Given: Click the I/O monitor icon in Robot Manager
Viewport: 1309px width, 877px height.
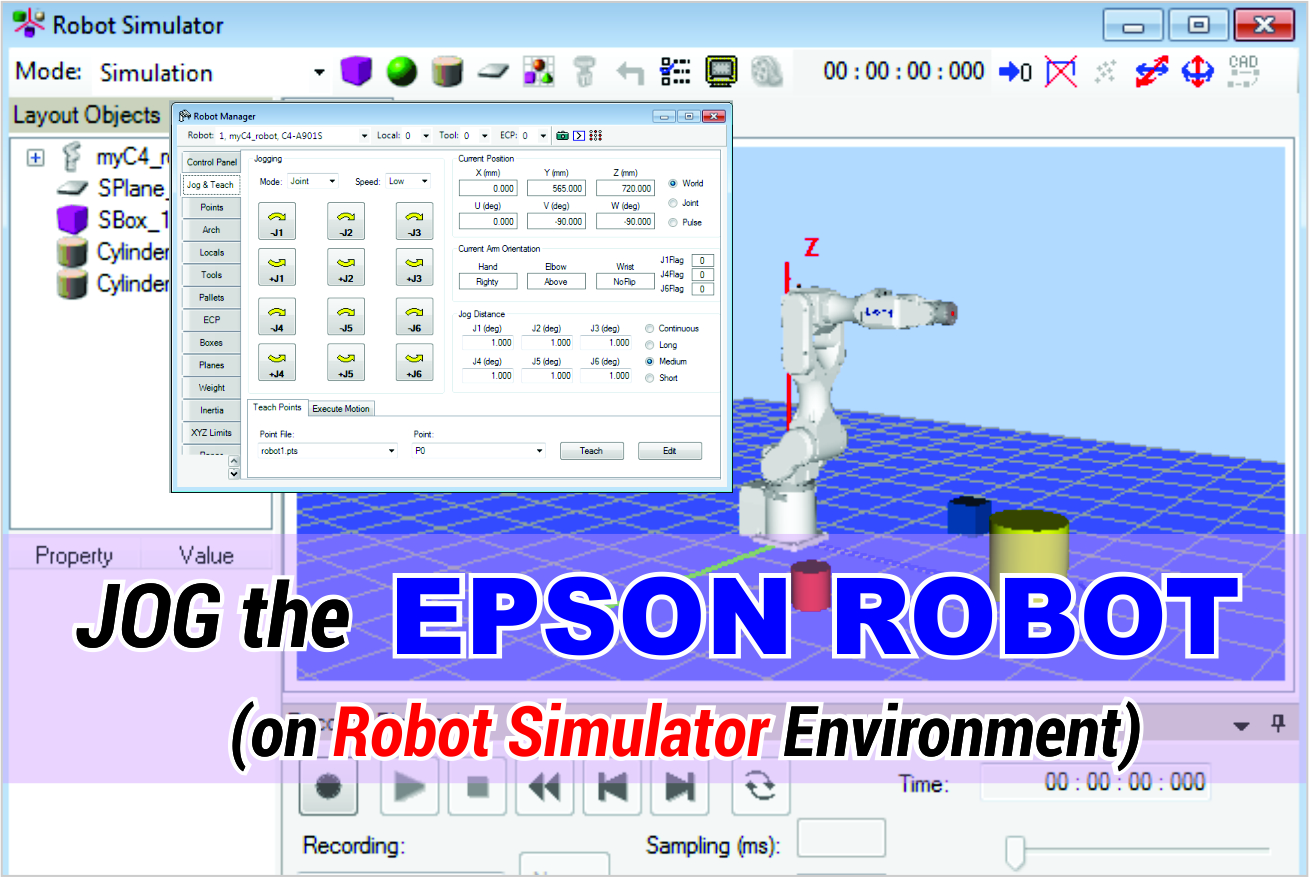Looking at the screenshot, I should click(x=596, y=135).
